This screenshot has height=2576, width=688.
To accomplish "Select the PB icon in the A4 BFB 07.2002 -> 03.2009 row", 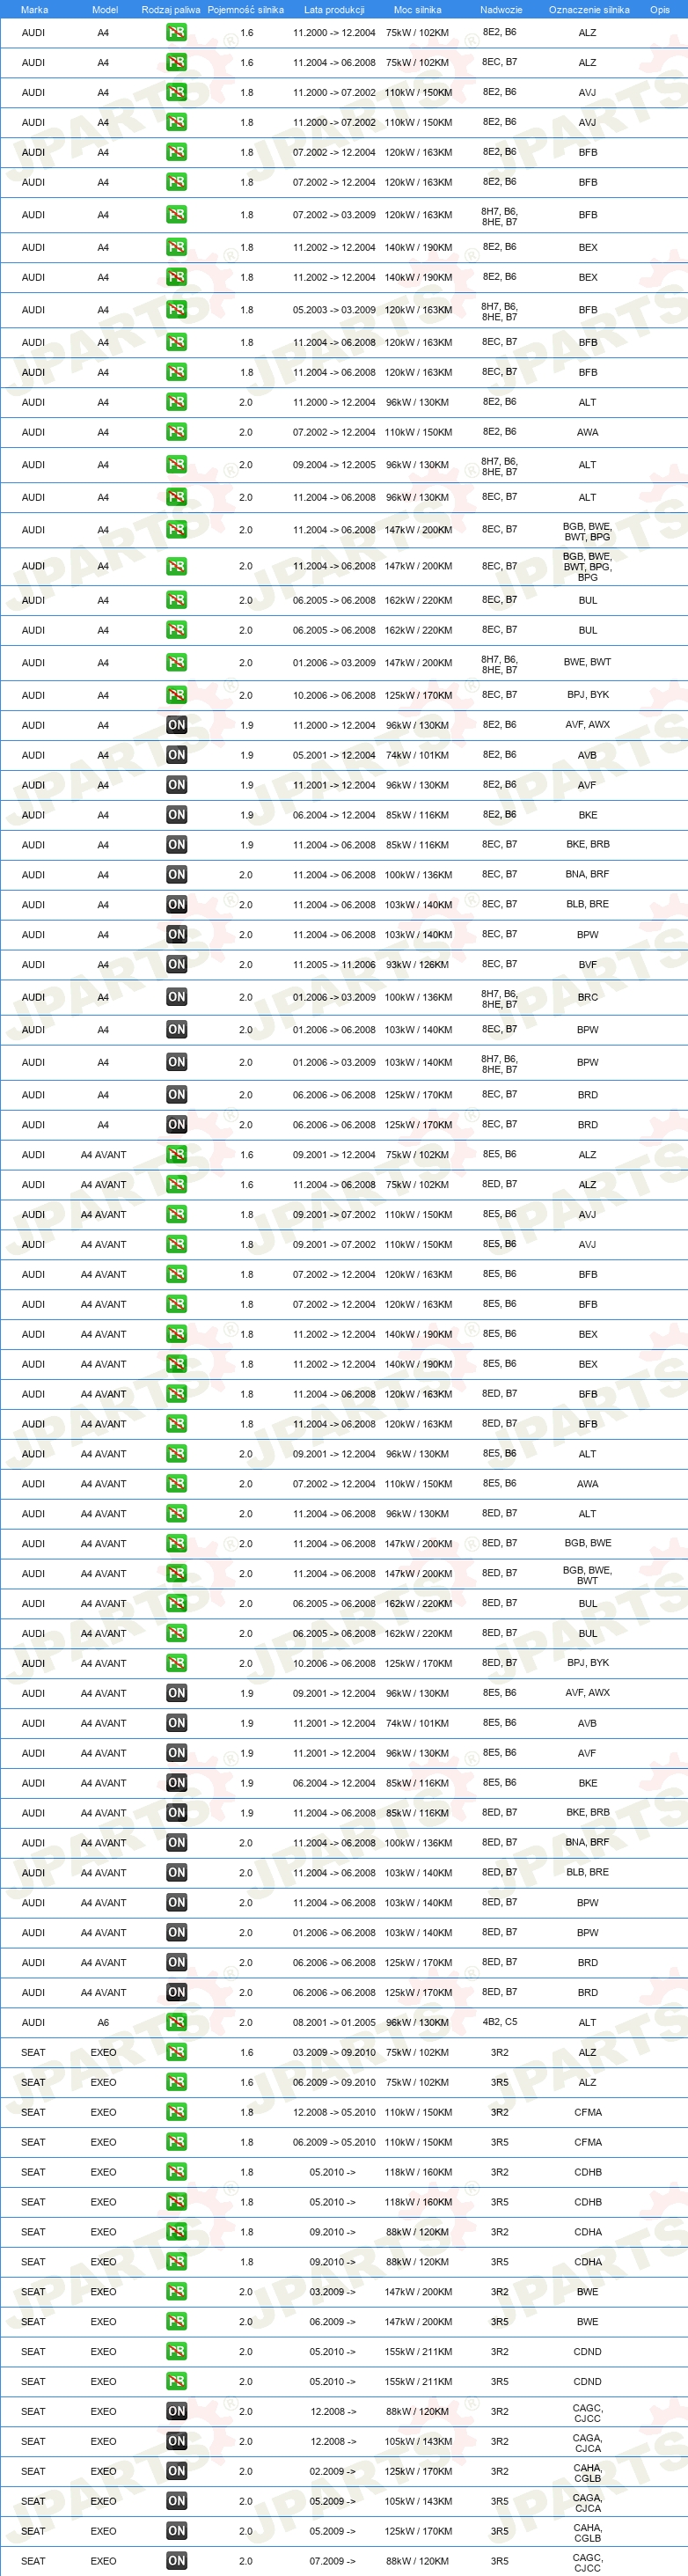I will 176,214.
